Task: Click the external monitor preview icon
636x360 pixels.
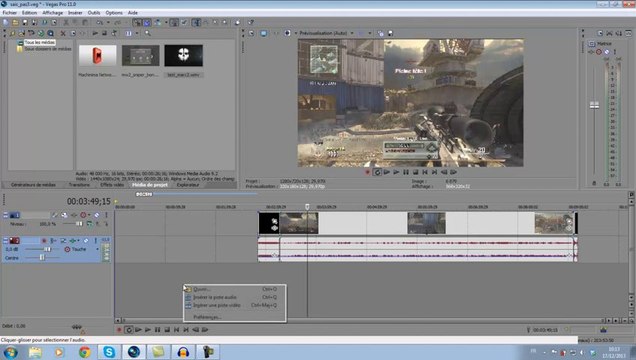Action: (264, 33)
